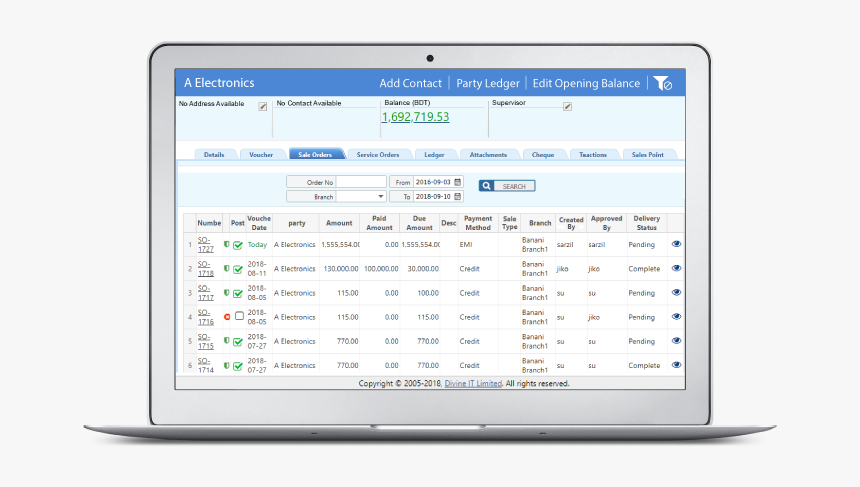Switch to the Cheque tab
The image size is (860, 487).
click(x=543, y=155)
